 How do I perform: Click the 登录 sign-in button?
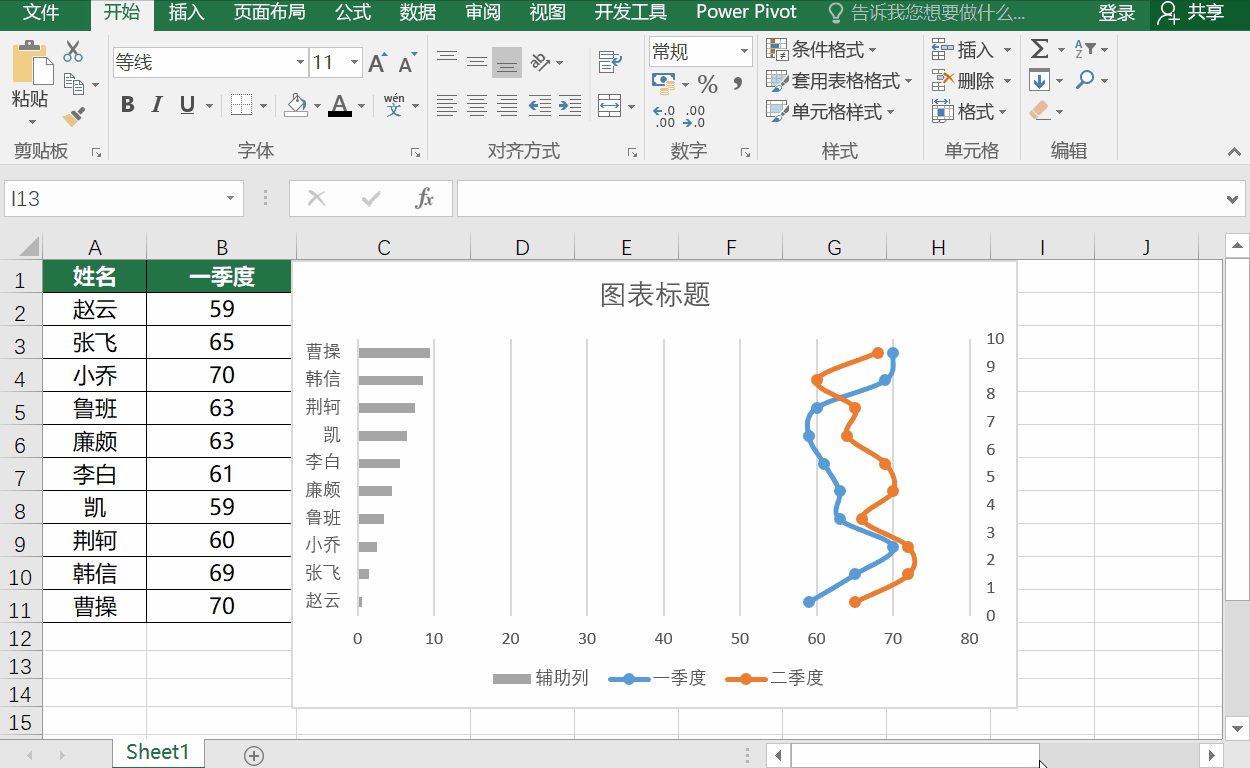[1117, 13]
